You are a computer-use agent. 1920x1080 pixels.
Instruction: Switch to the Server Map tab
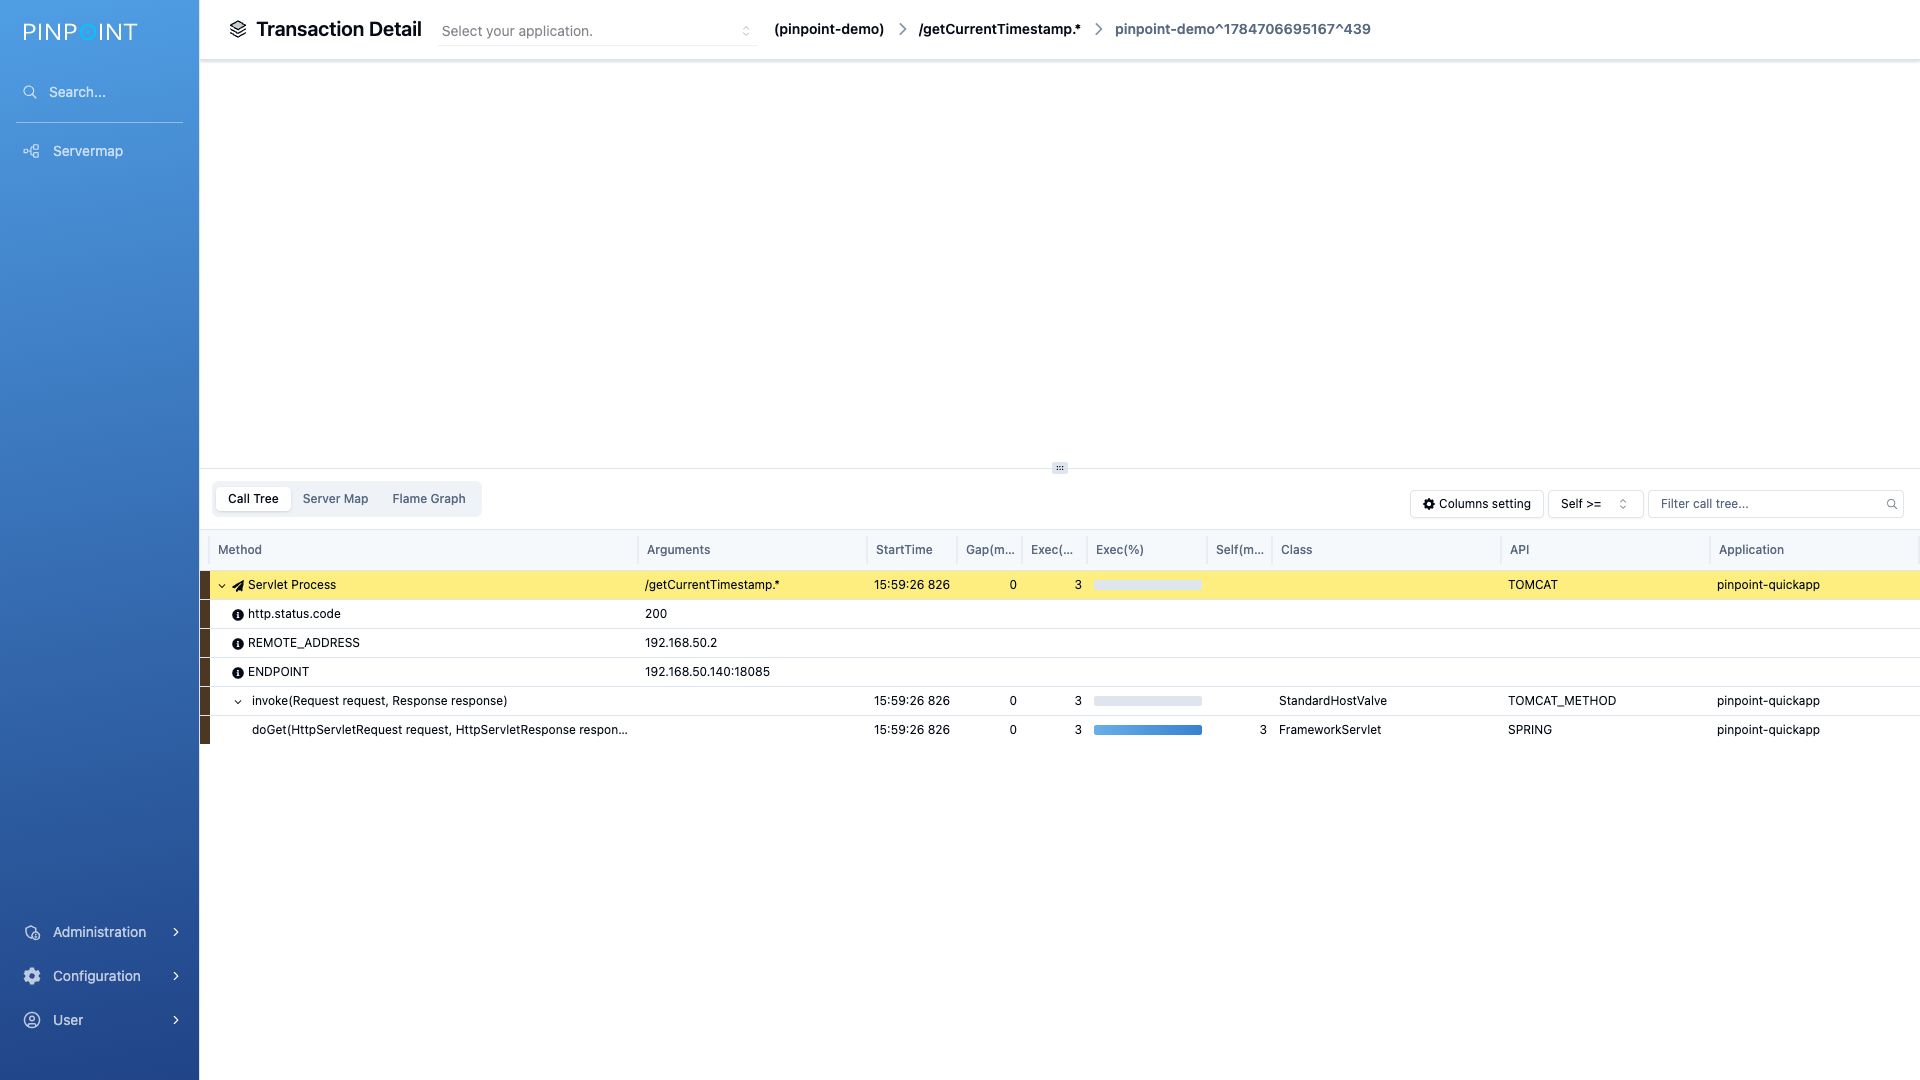coord(335,499)
